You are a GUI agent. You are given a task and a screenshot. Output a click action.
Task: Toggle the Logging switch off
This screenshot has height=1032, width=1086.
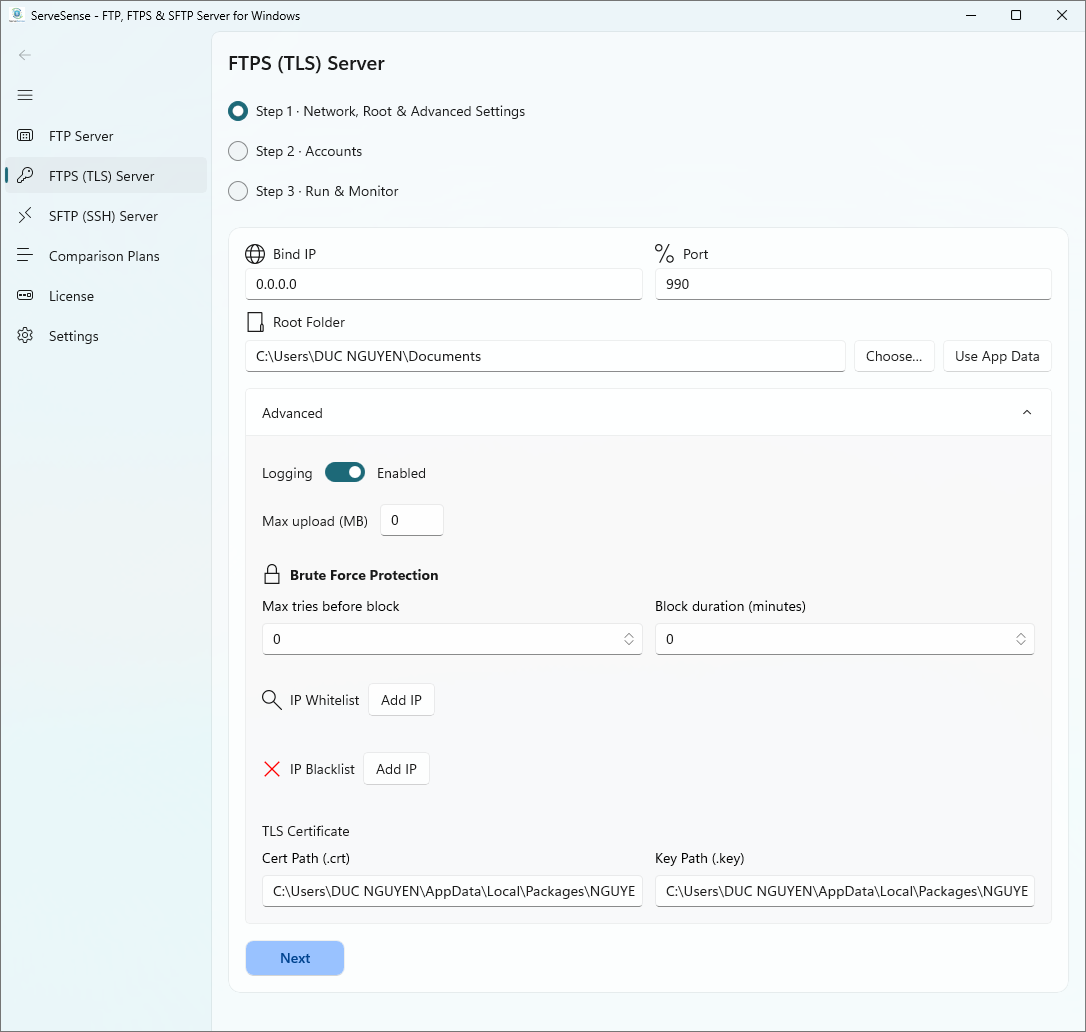coord(345,472)
